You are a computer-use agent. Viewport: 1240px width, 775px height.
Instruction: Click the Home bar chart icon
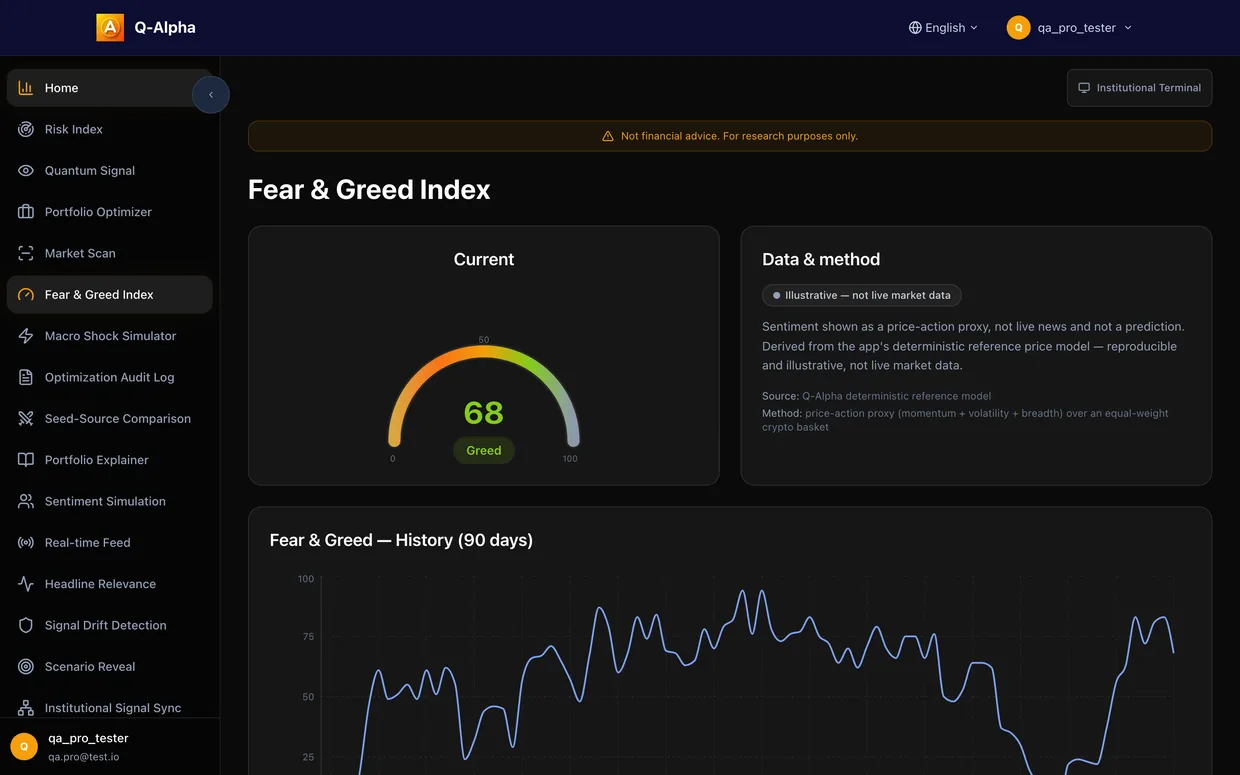click(x=26, y=88)
